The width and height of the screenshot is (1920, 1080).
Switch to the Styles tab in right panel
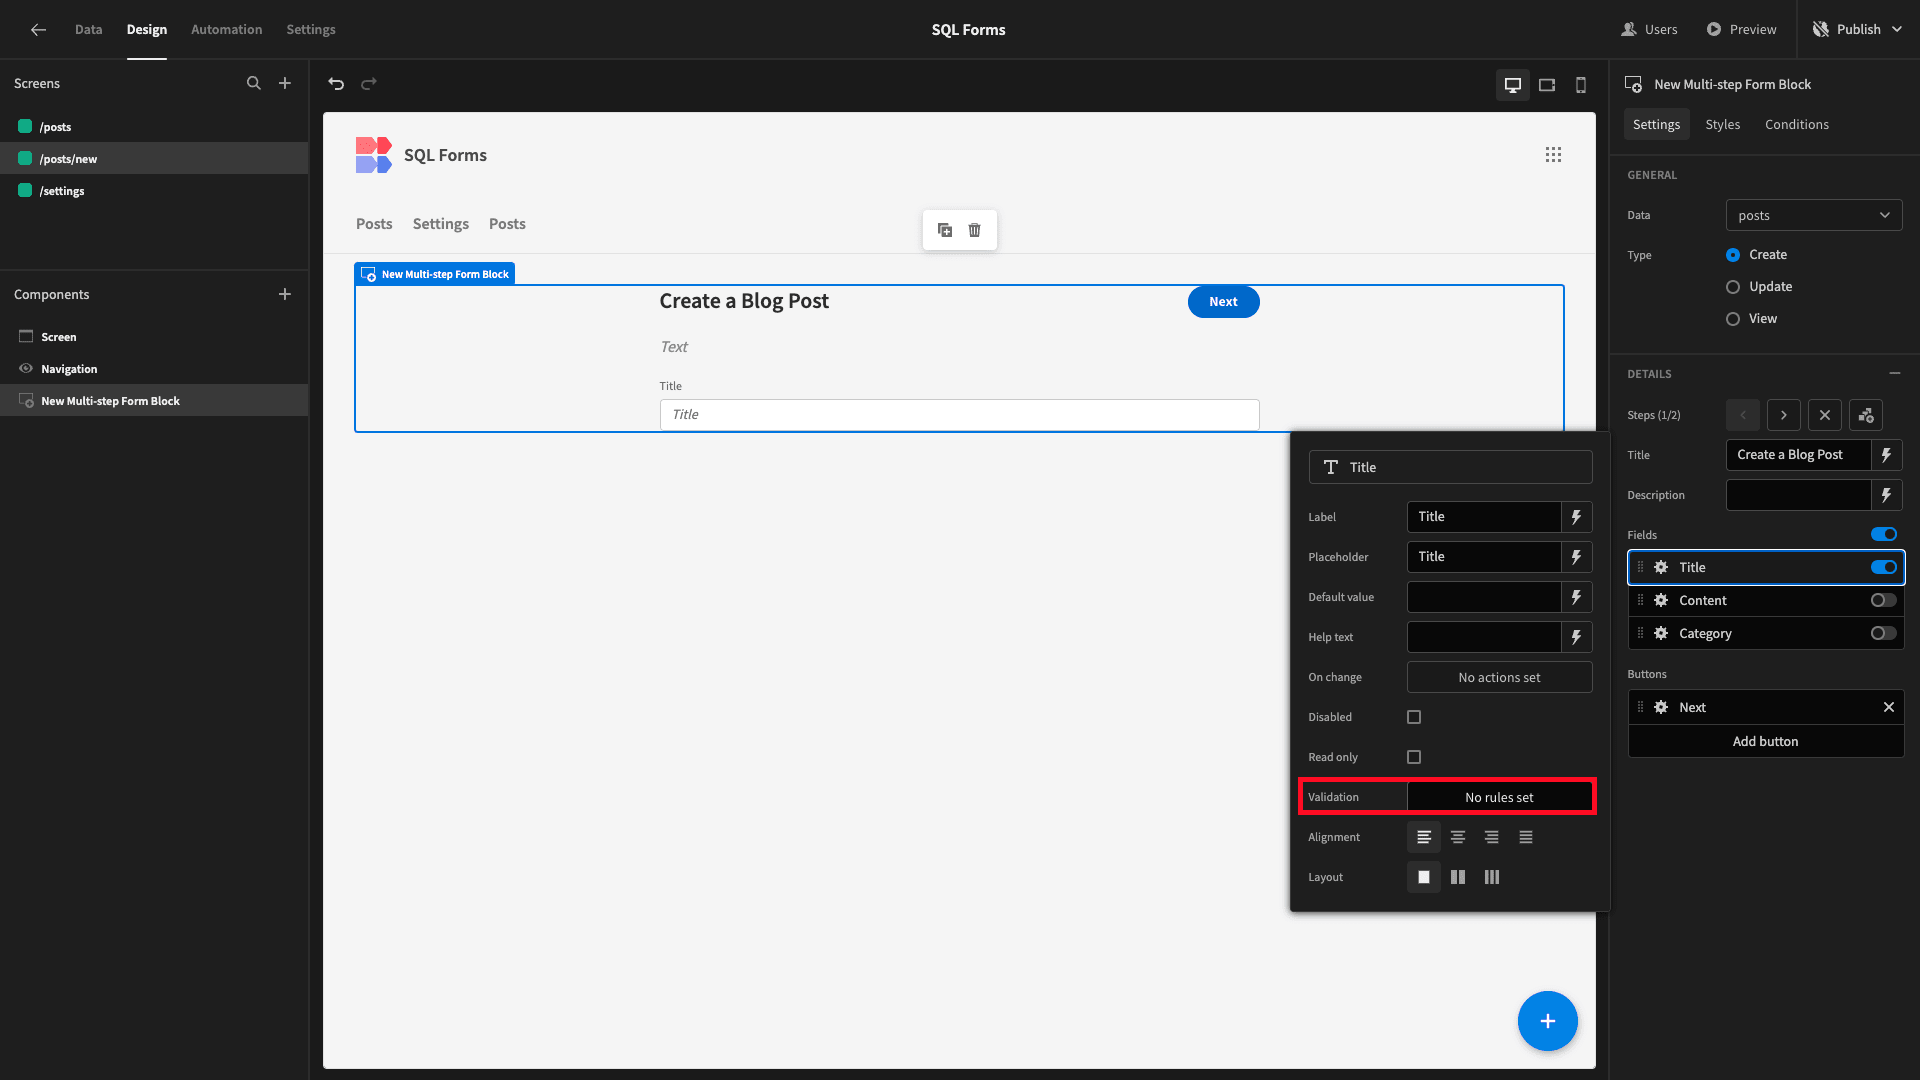[1722, 124]
